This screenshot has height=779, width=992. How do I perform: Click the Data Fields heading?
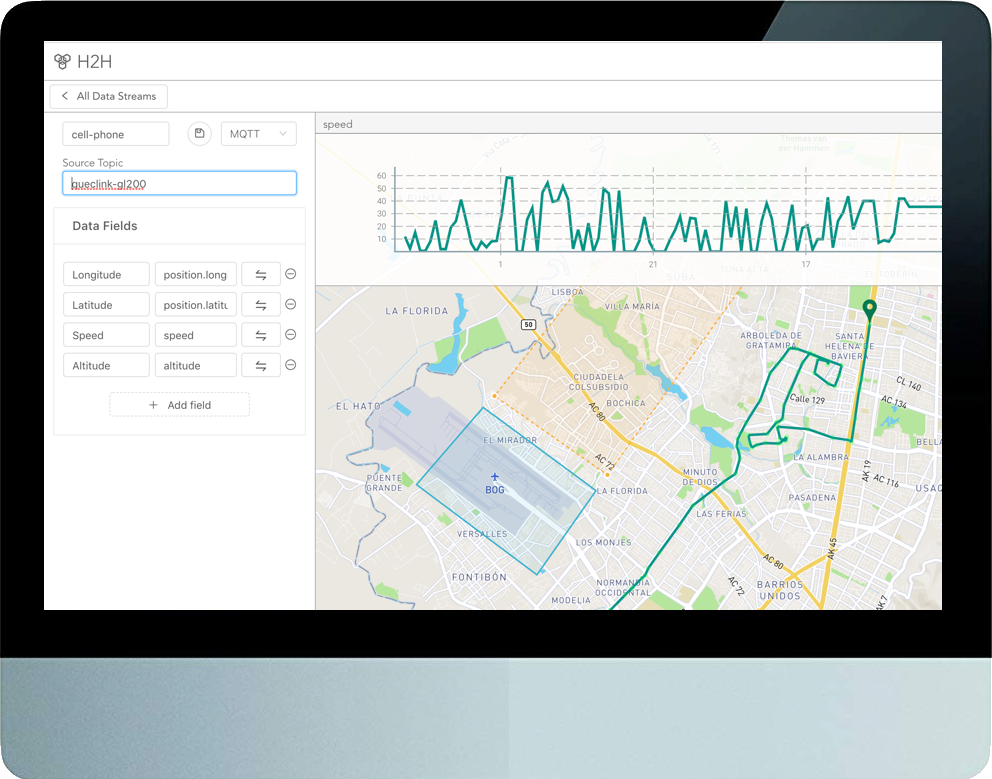tap(104, 226)
